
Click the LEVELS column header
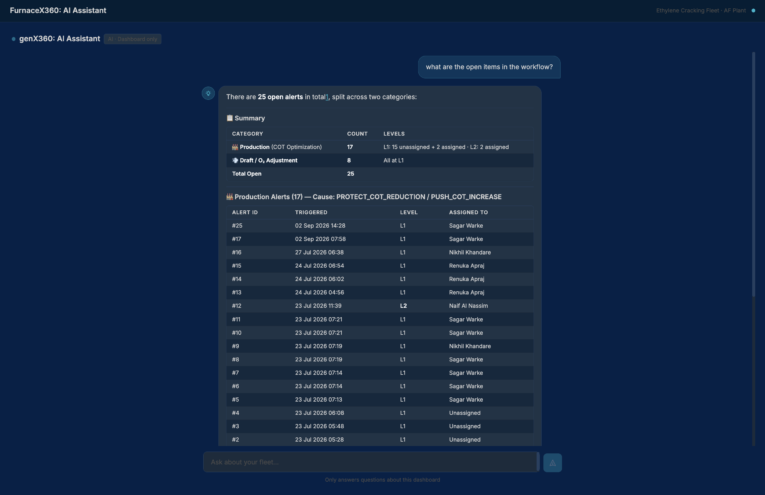tap(394, 134)
